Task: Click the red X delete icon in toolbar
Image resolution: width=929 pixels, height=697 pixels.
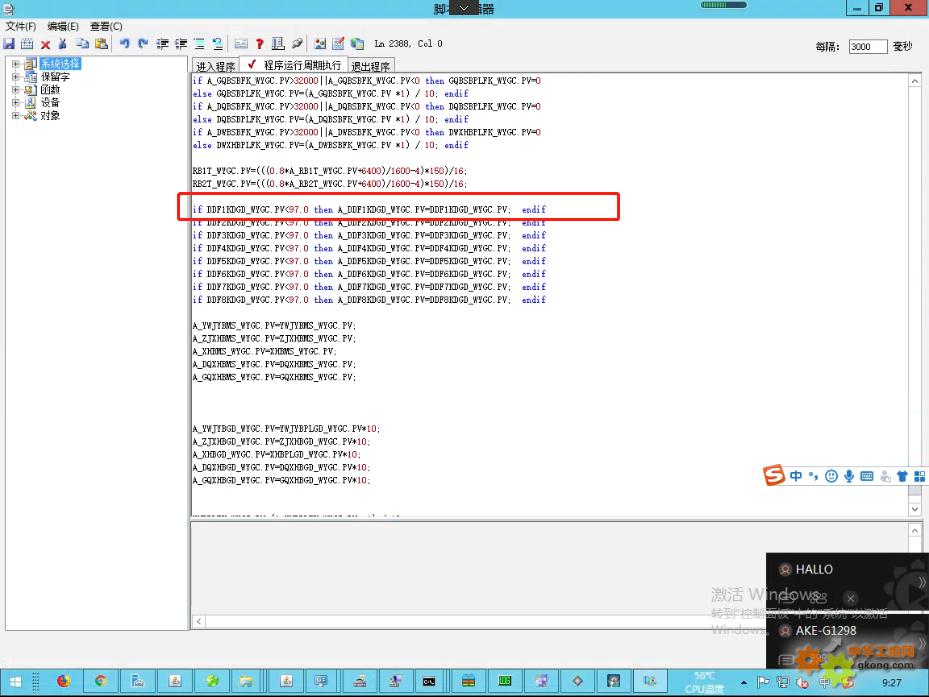Action: click(x=46, y=44)
